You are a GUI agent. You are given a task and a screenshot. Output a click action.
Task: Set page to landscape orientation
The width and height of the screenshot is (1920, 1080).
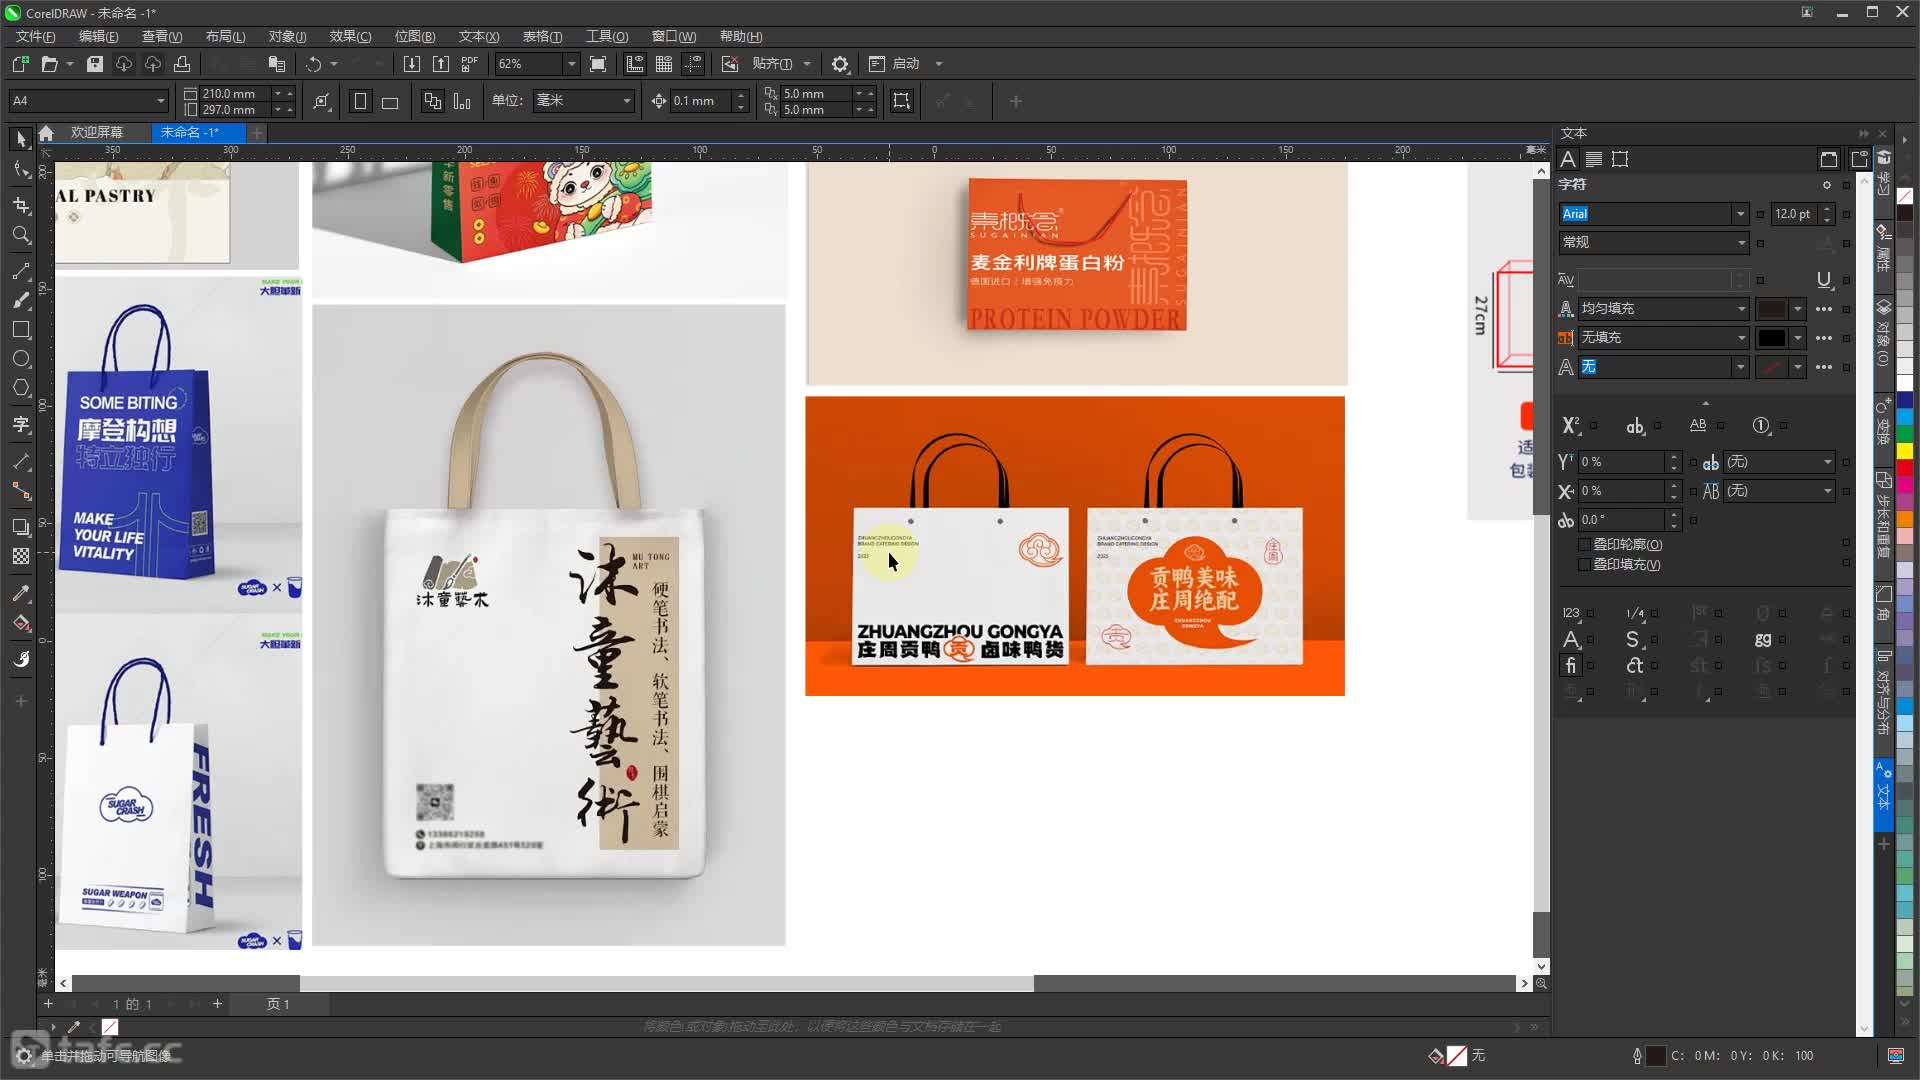click(390, 101)
